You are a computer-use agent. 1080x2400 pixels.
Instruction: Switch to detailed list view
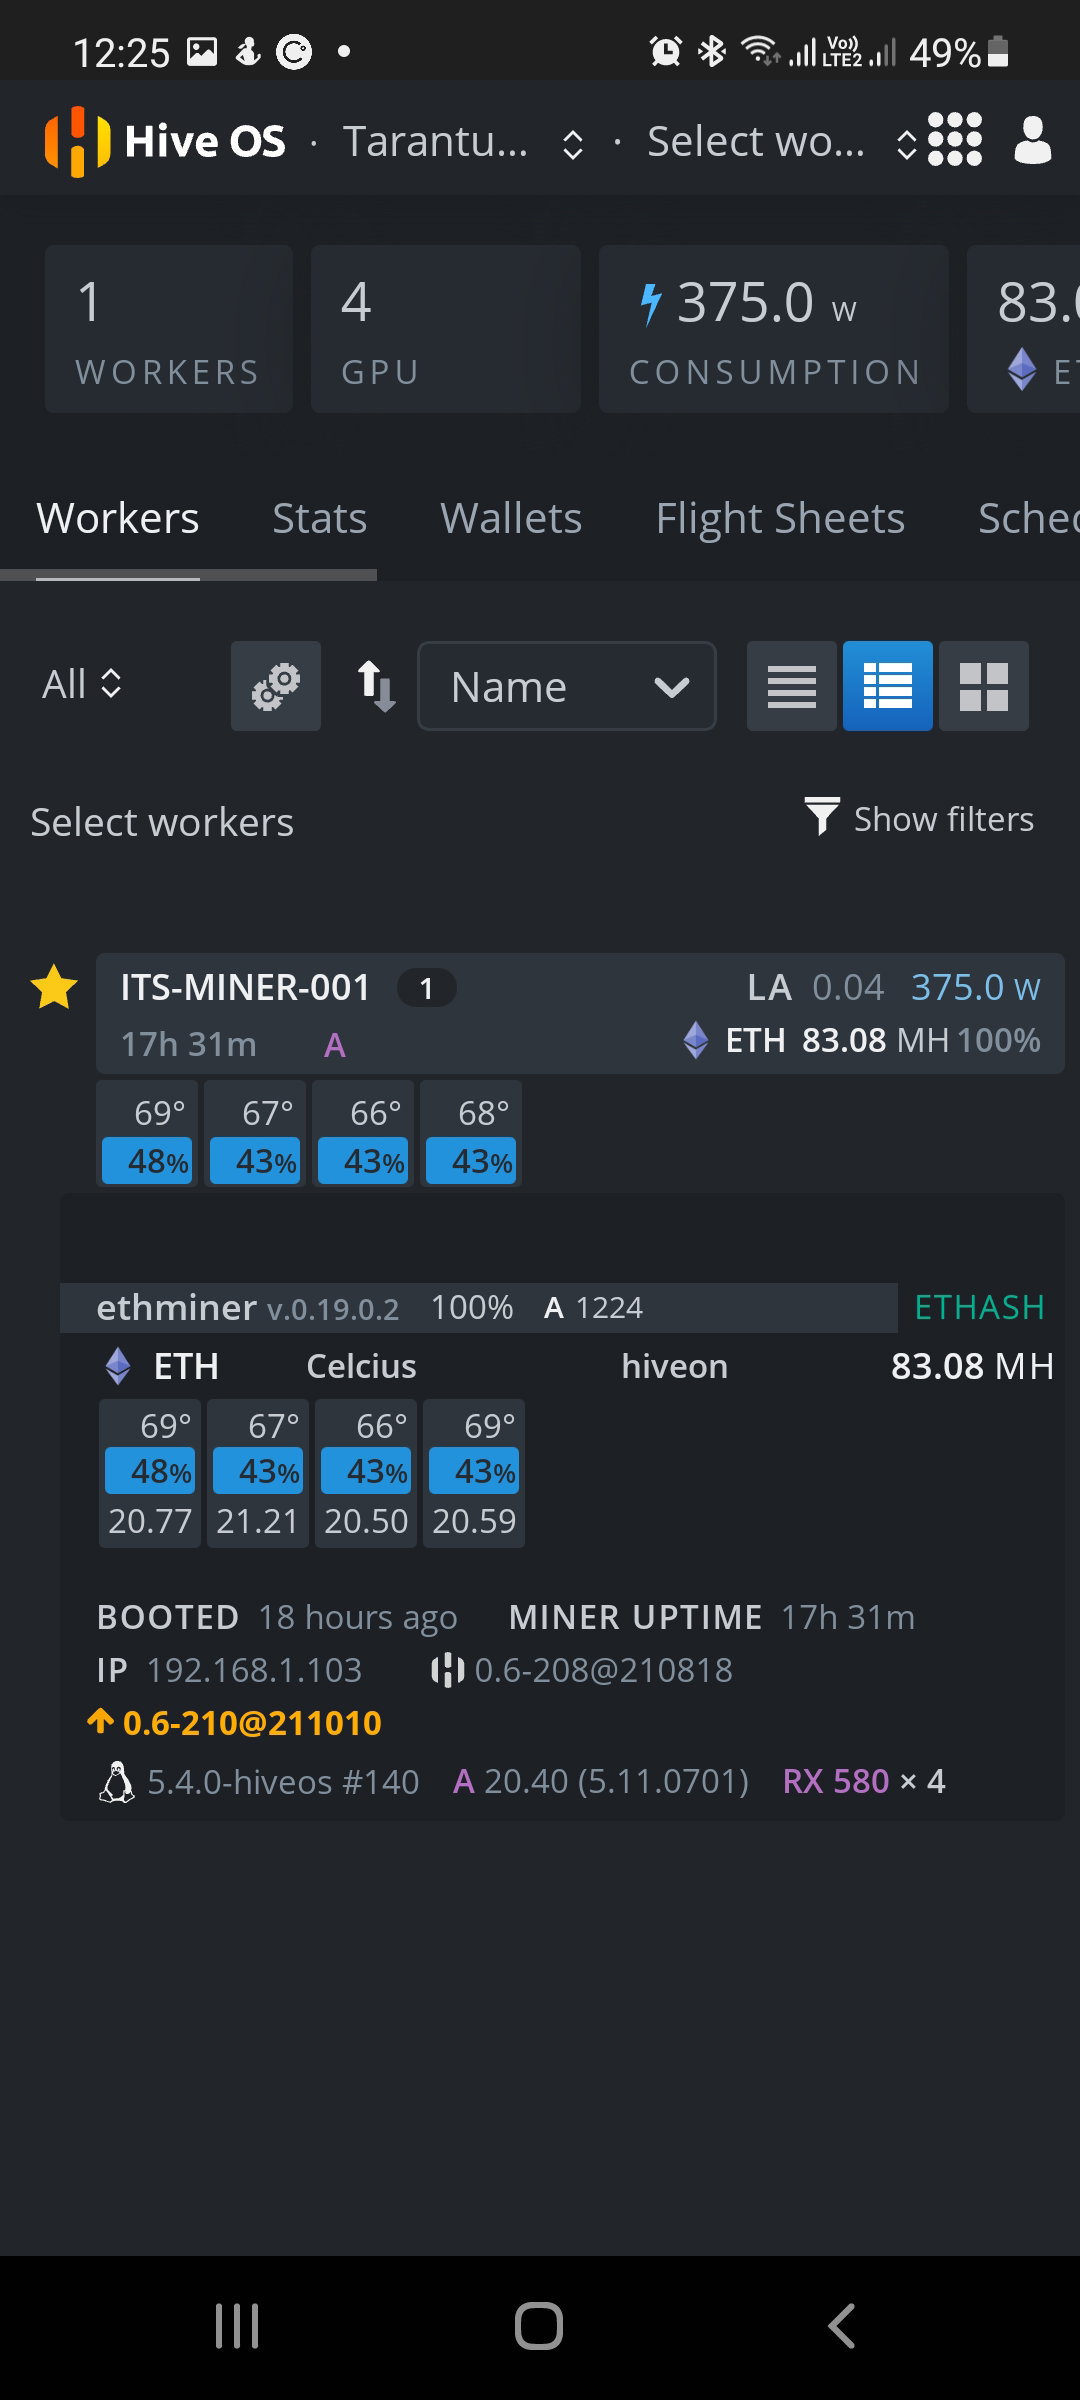pyautogui.click(x=888, y=686)
